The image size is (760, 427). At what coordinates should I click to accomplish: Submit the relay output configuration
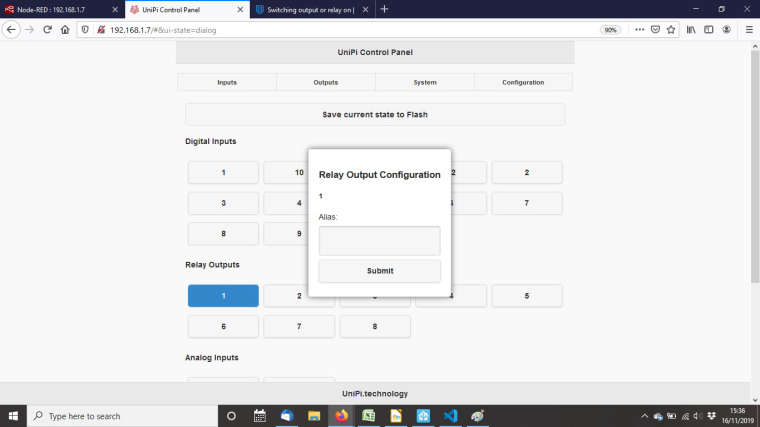tap(380, 271)
